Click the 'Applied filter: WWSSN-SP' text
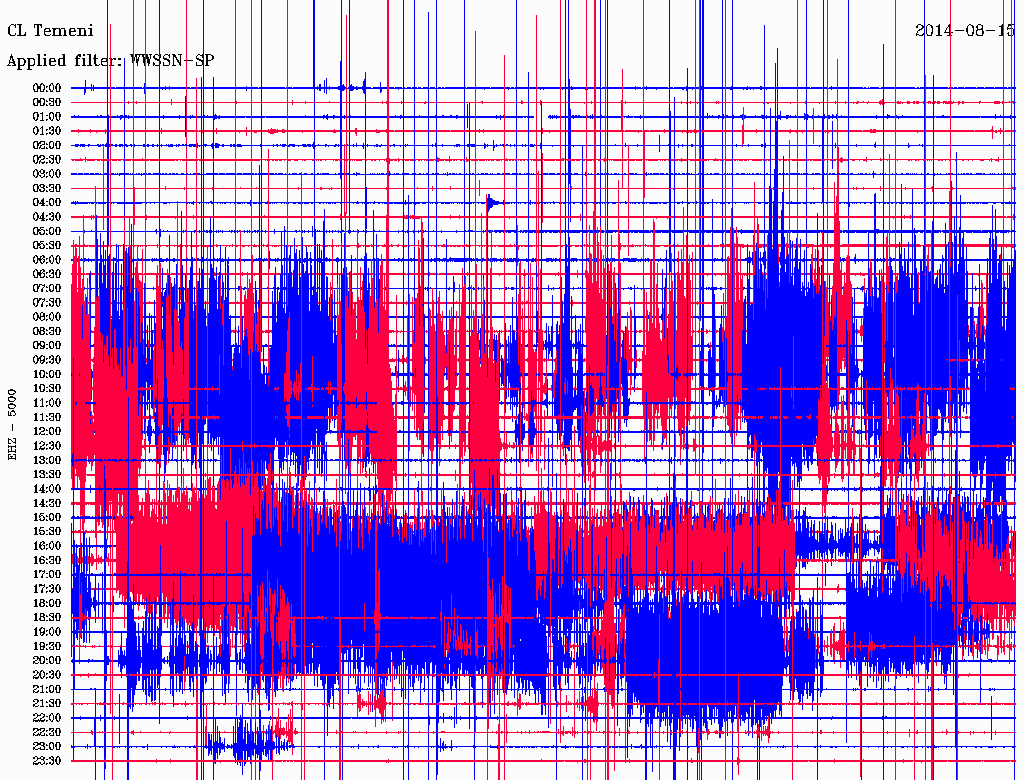 110,61
